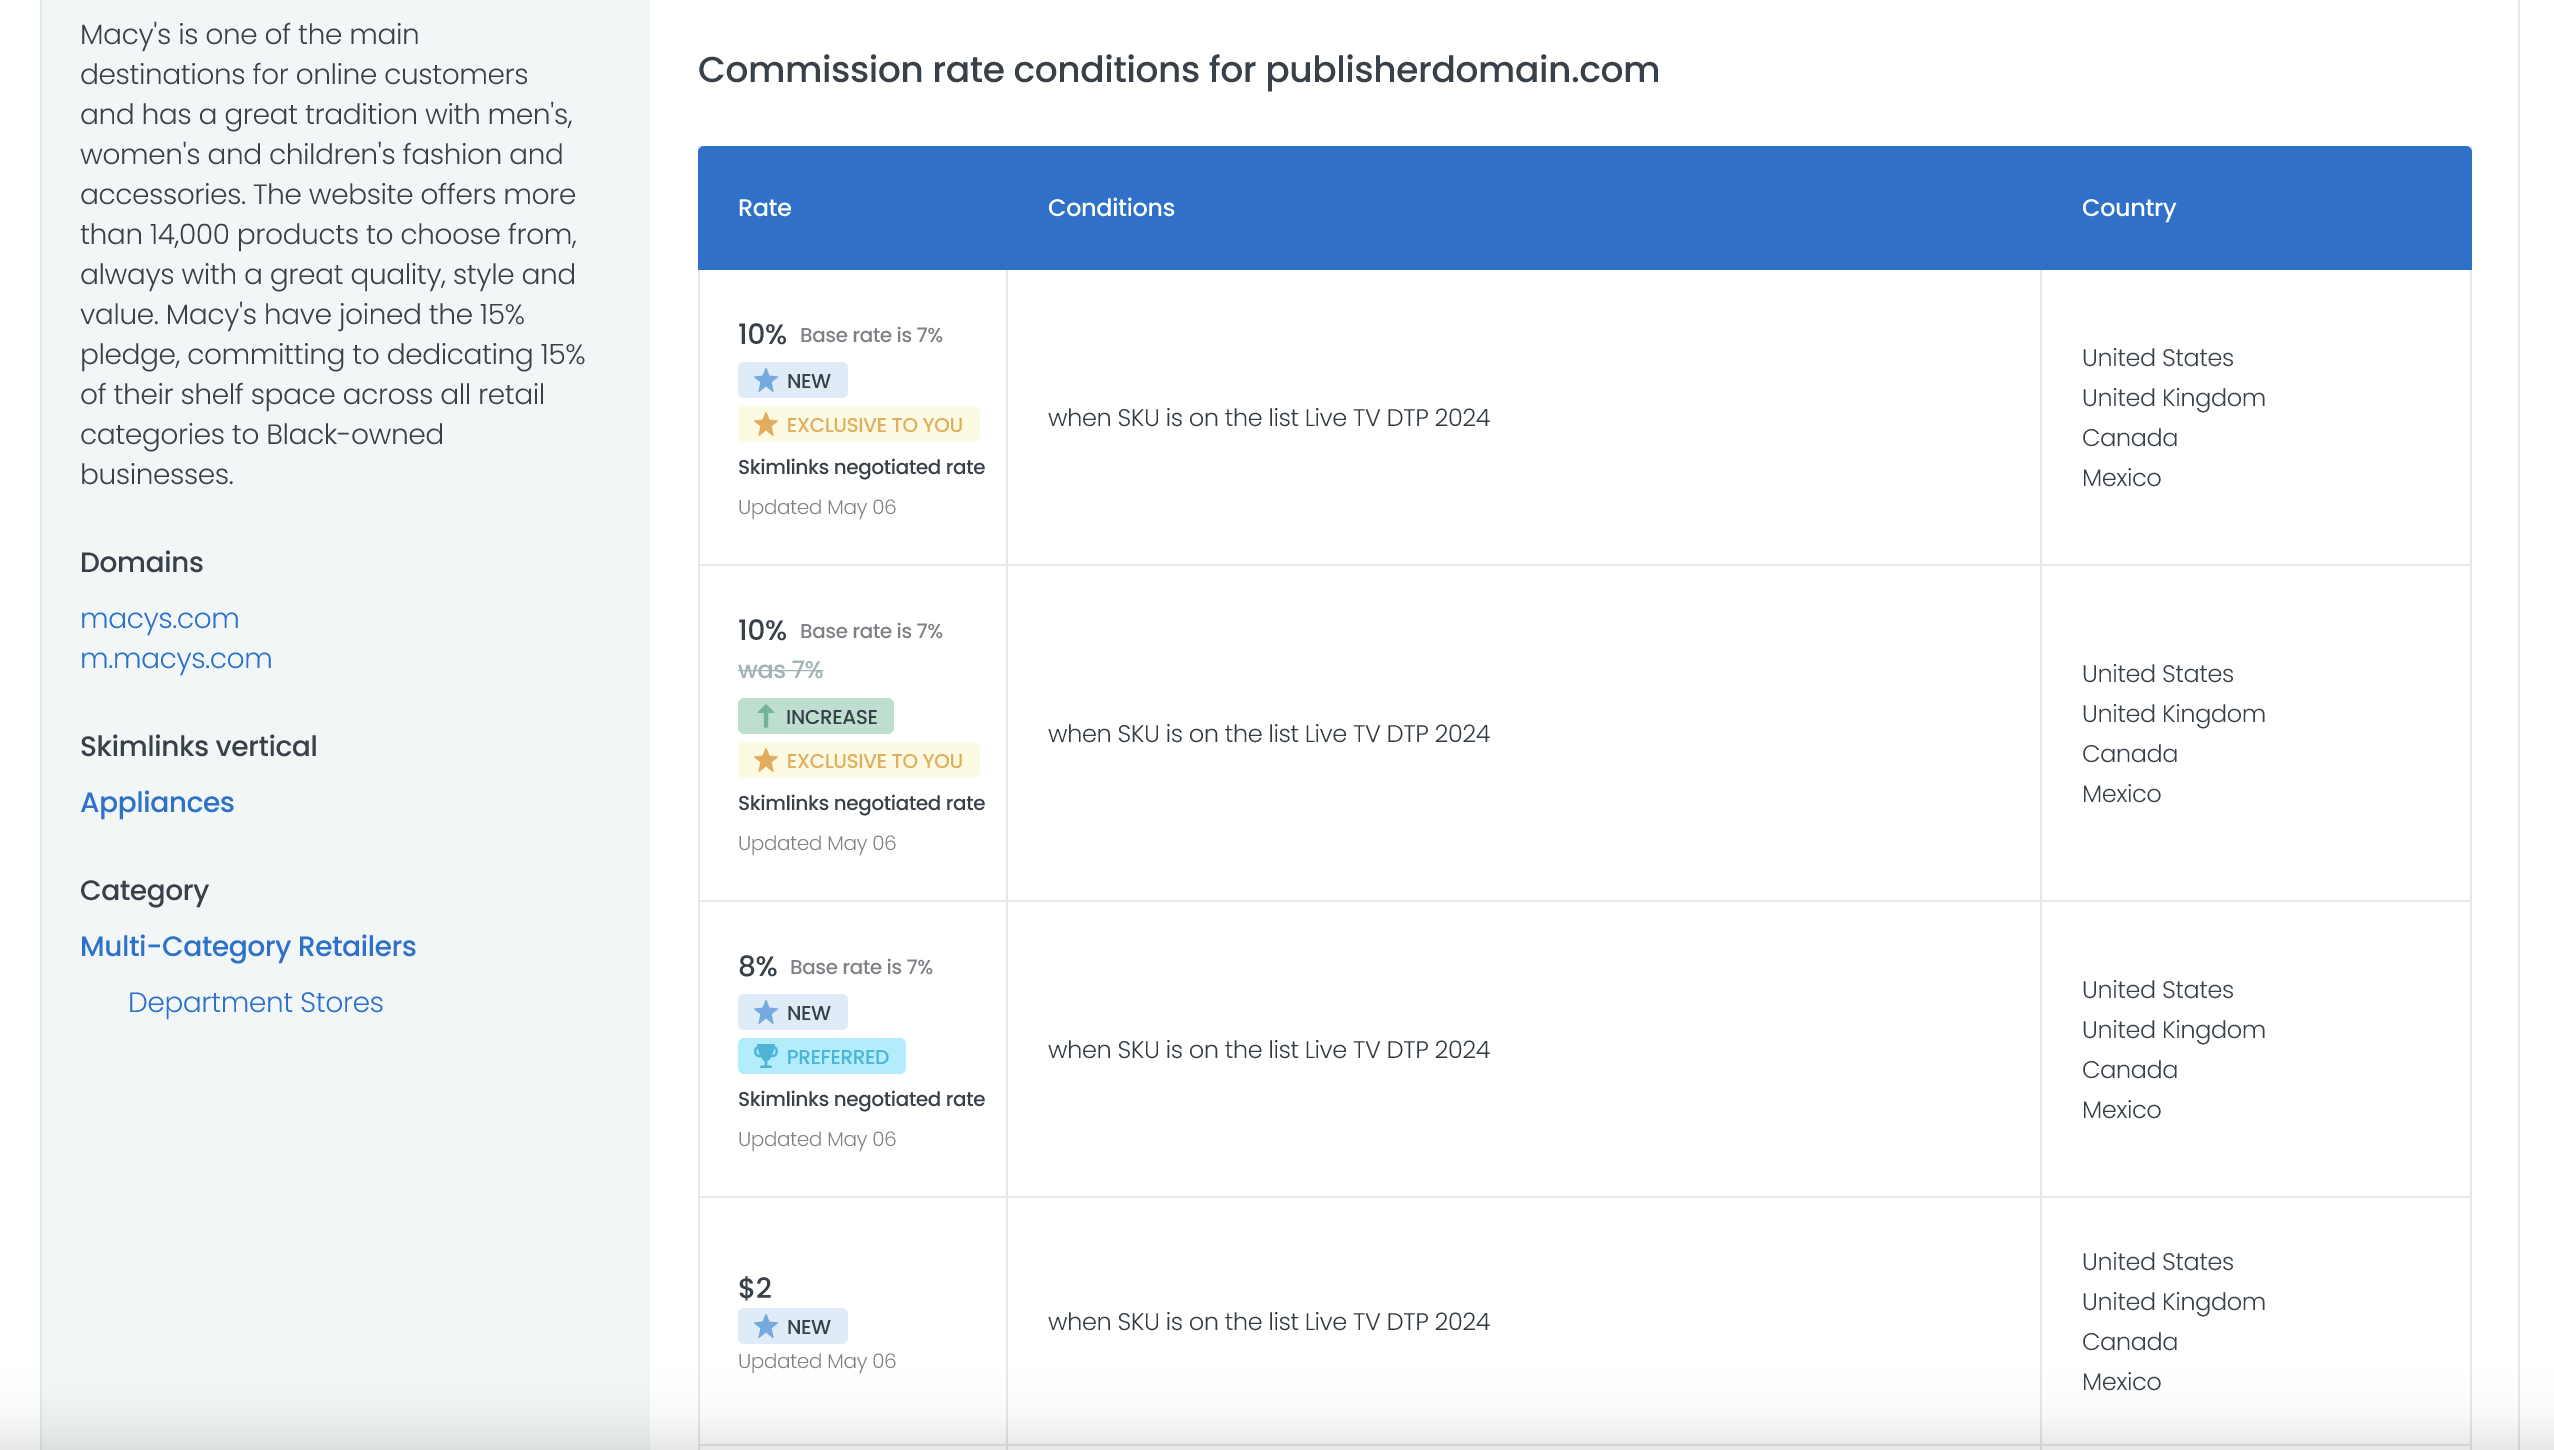Image resolution: width=2554 pixels, height=1450 pixels.
Task: Click the 8% rate value
Action: coord(758,966)
